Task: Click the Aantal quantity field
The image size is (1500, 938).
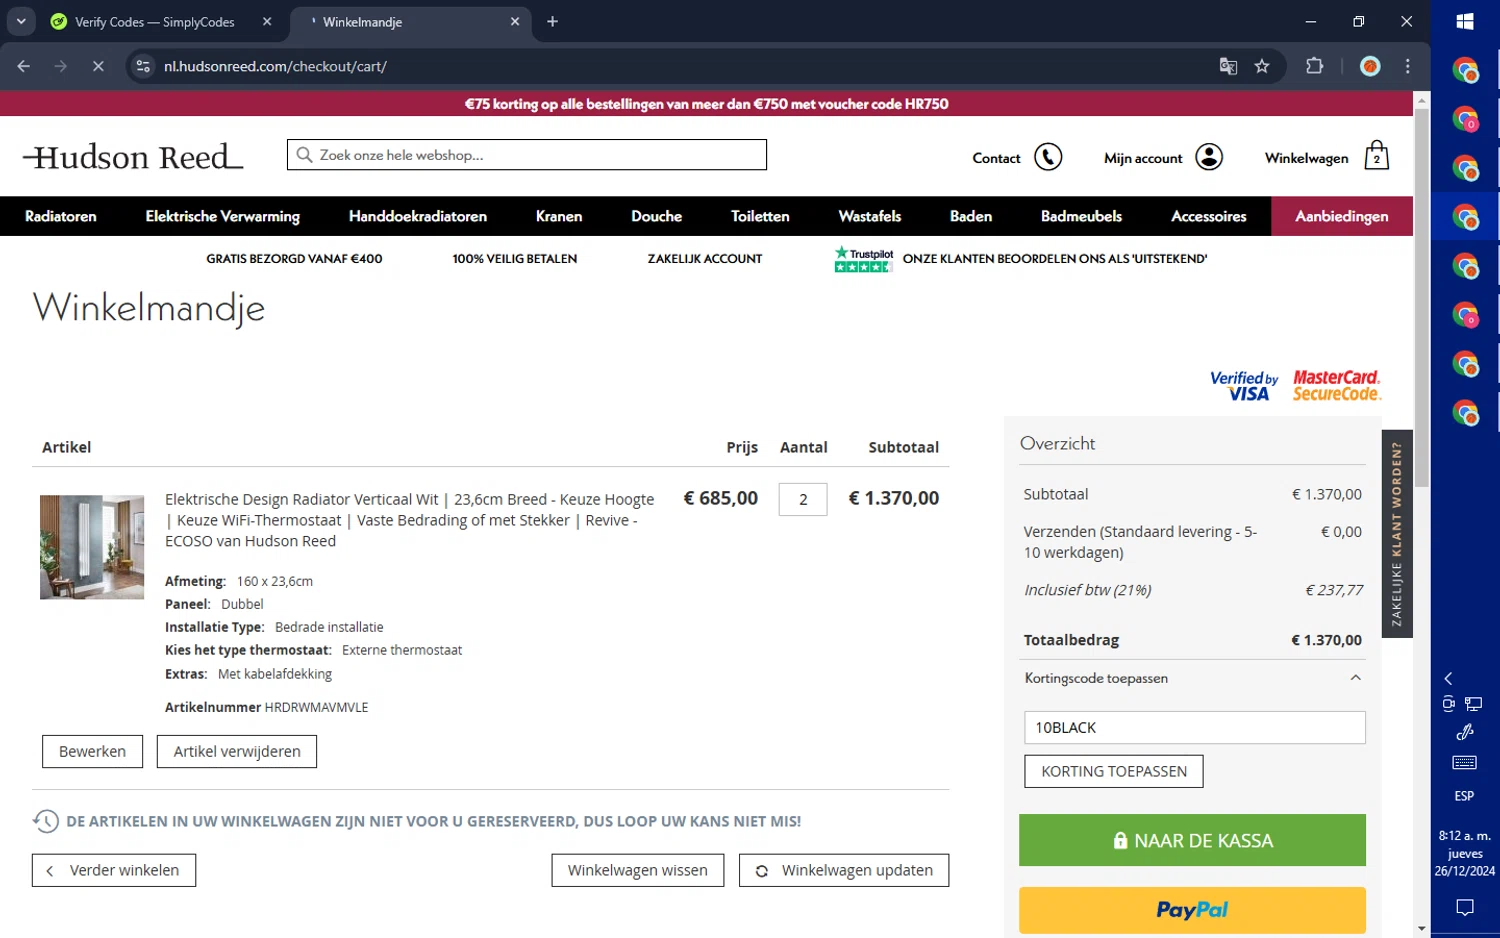Action: pos(803,499)
